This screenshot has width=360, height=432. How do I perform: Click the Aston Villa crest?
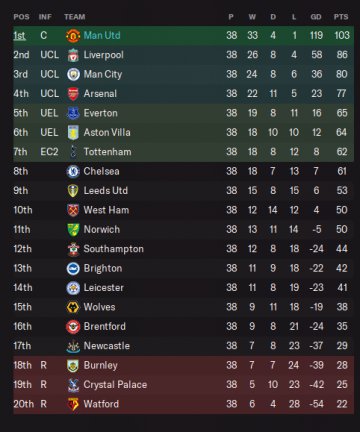coord(73,132)
